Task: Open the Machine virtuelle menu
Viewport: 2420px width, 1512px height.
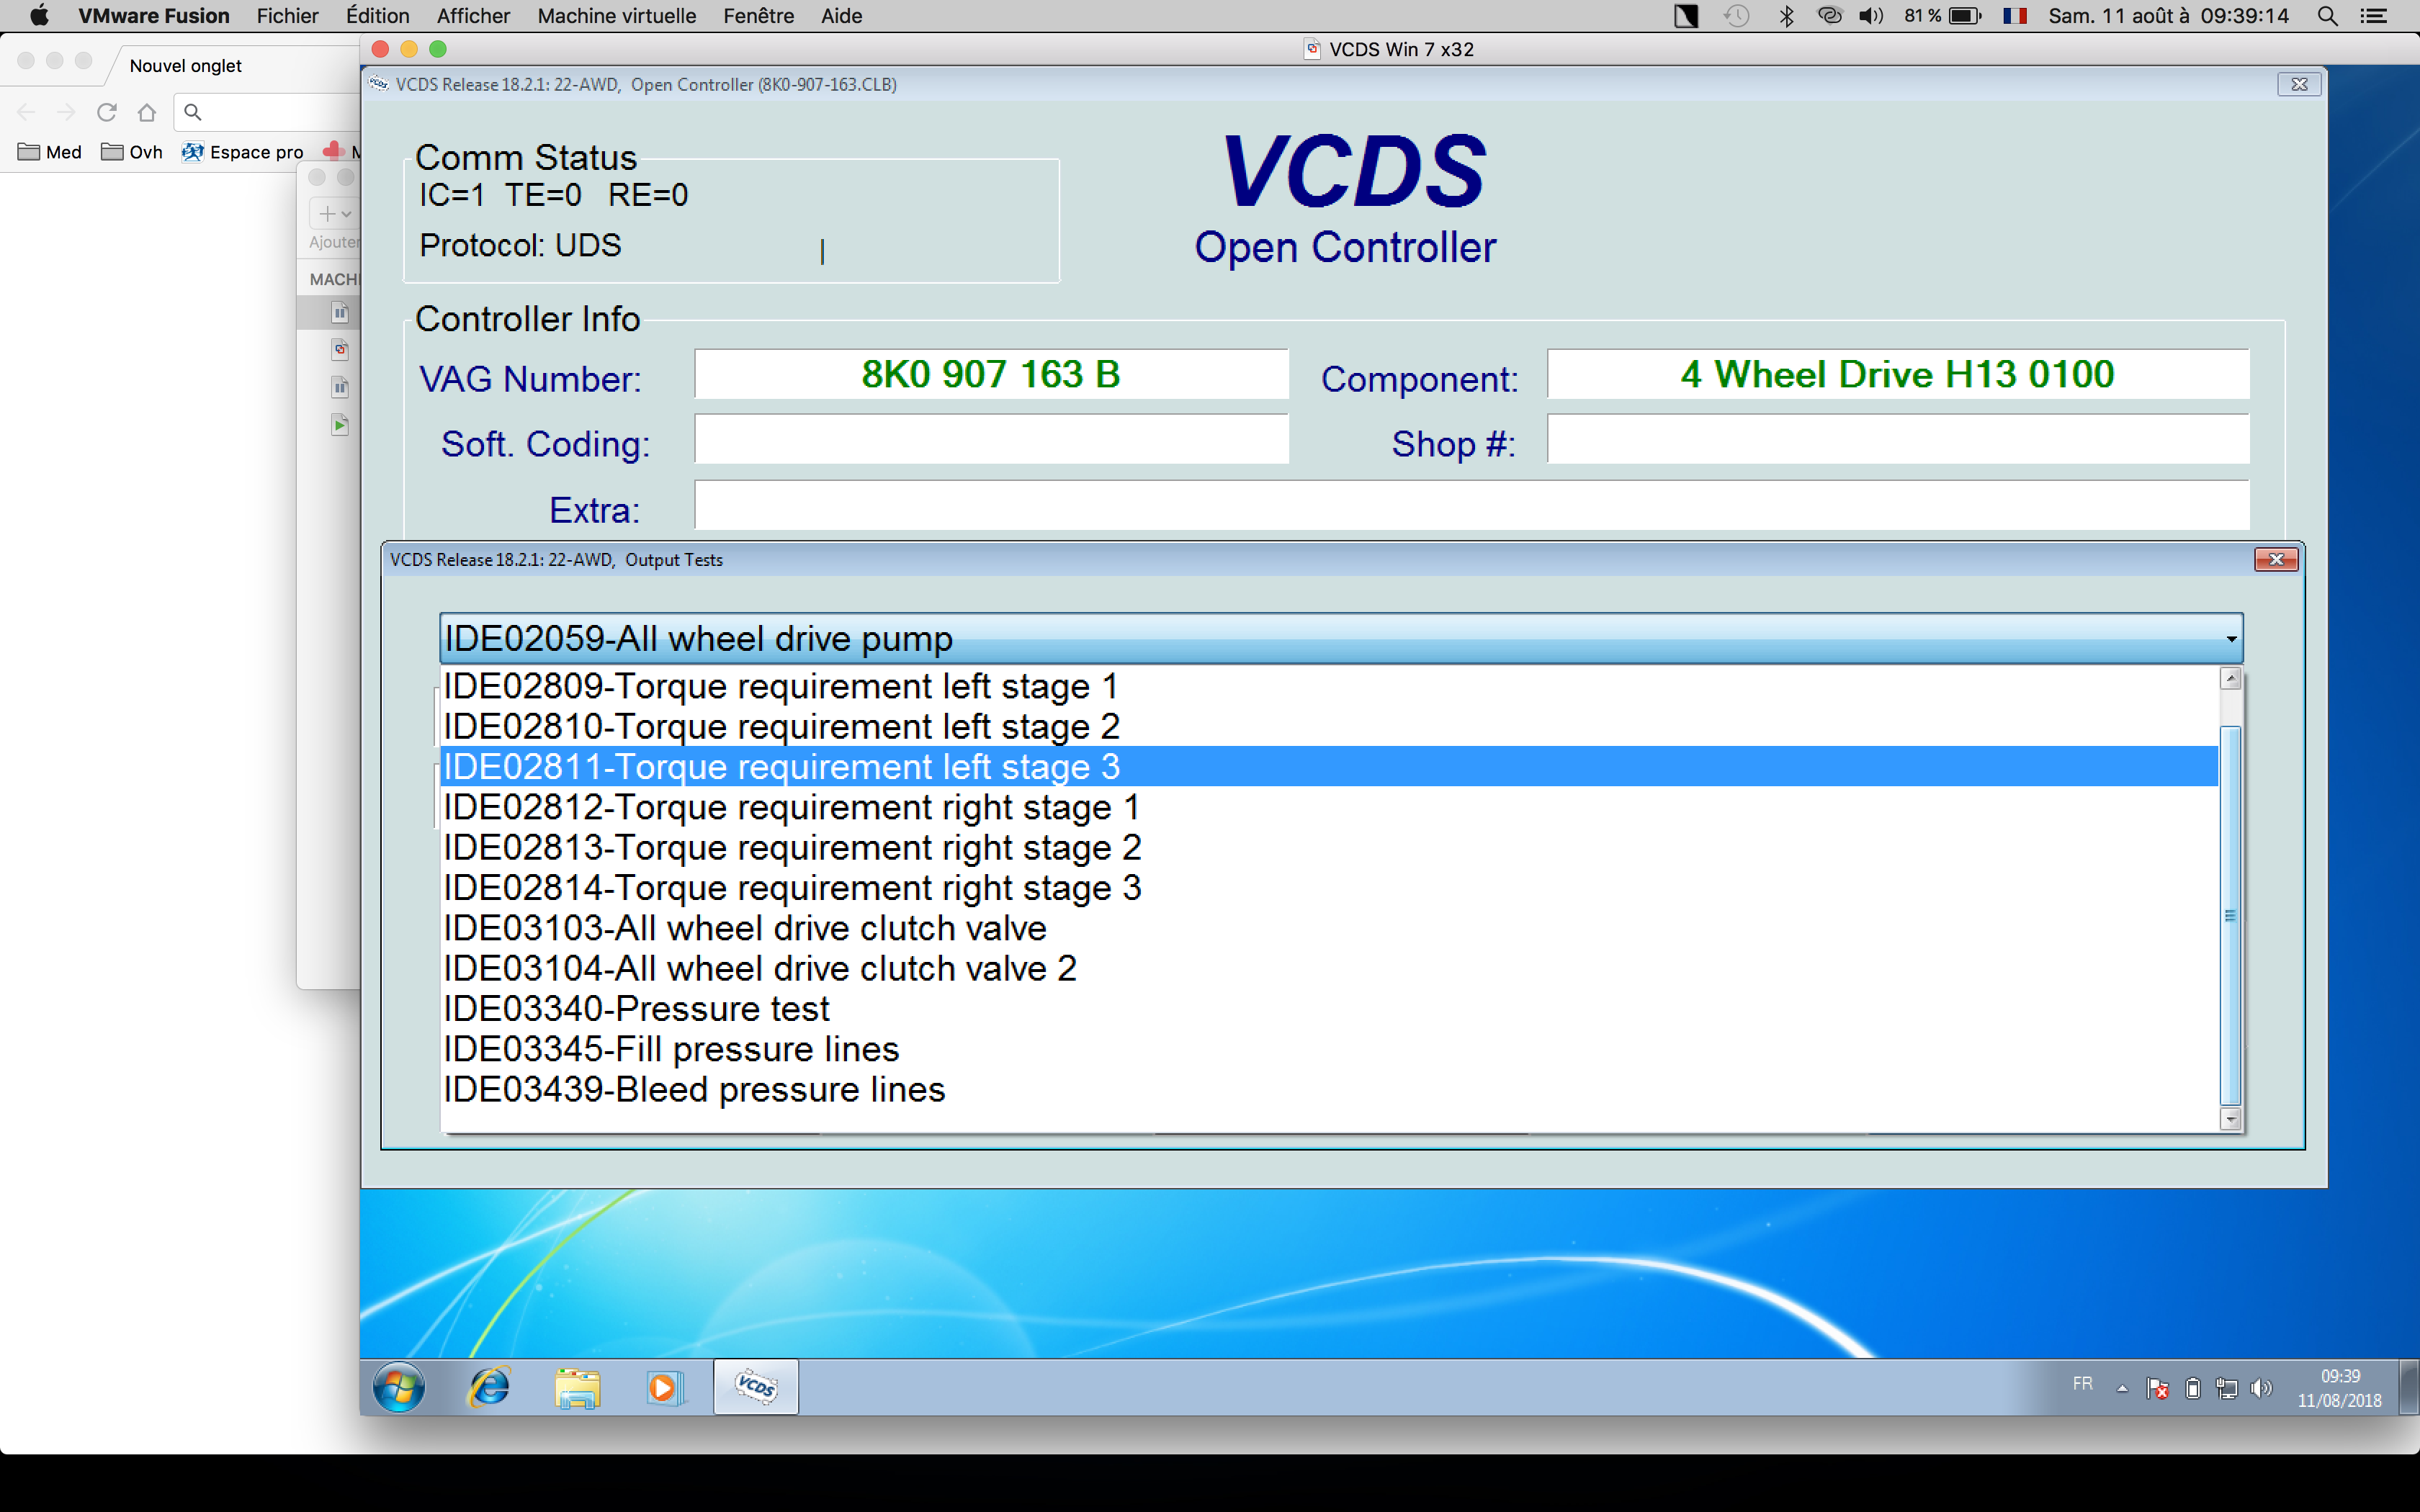Action: pos(617,16)
